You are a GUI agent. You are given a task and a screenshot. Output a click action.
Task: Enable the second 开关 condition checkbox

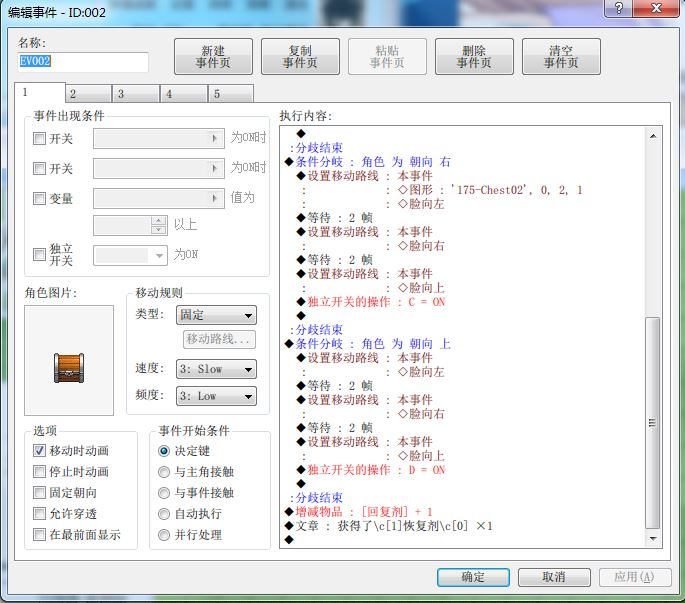(39, 169)
